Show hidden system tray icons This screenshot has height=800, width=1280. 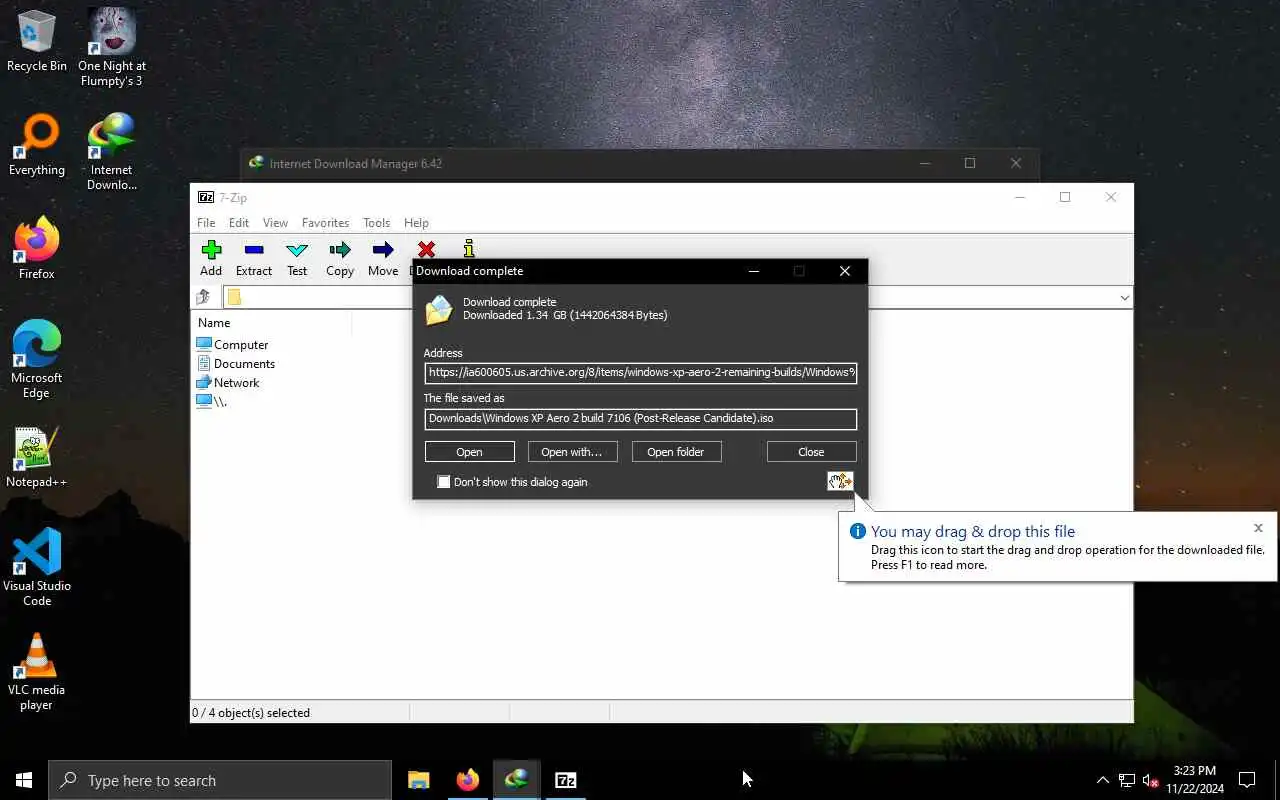point(1103,780)
